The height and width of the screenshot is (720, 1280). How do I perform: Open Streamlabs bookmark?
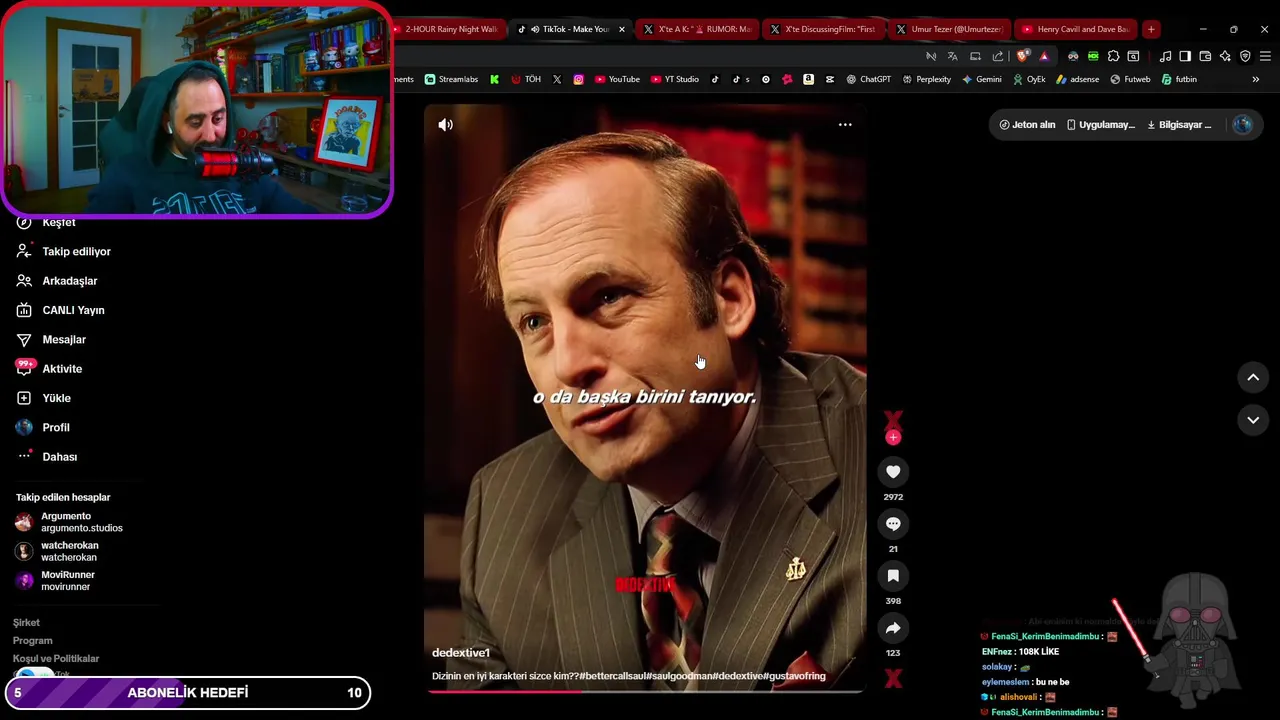(452, 79)
